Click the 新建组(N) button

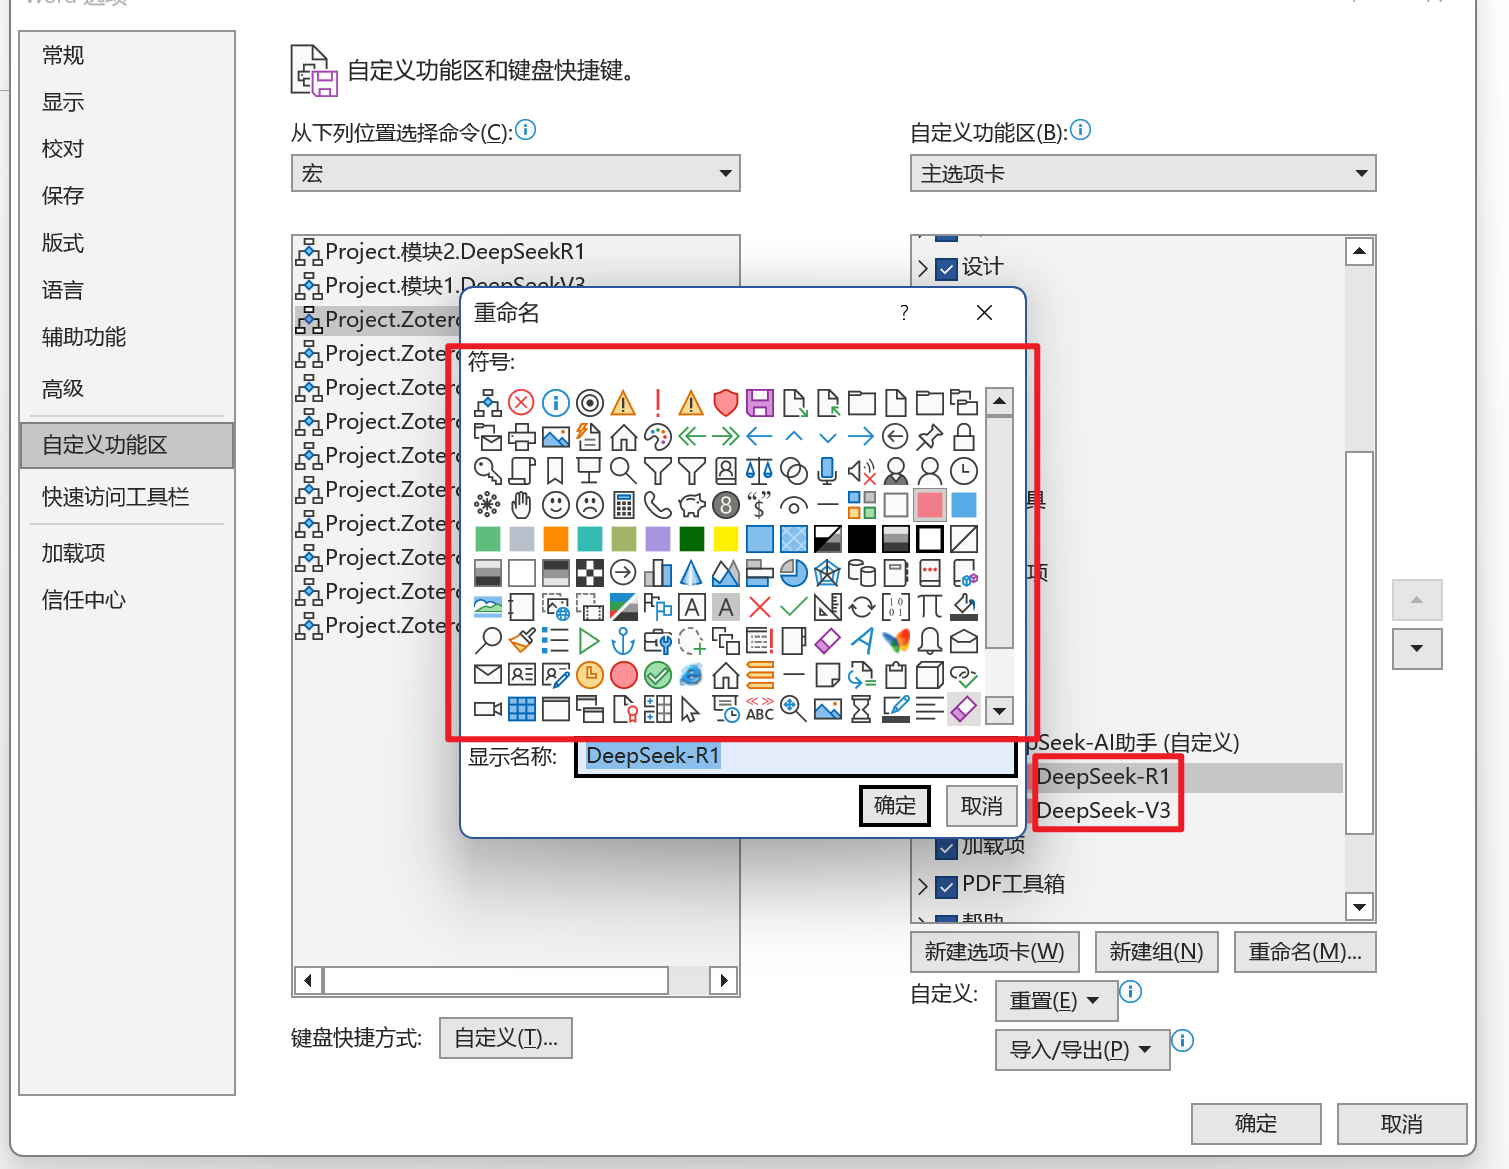[x=1157, y=951]
